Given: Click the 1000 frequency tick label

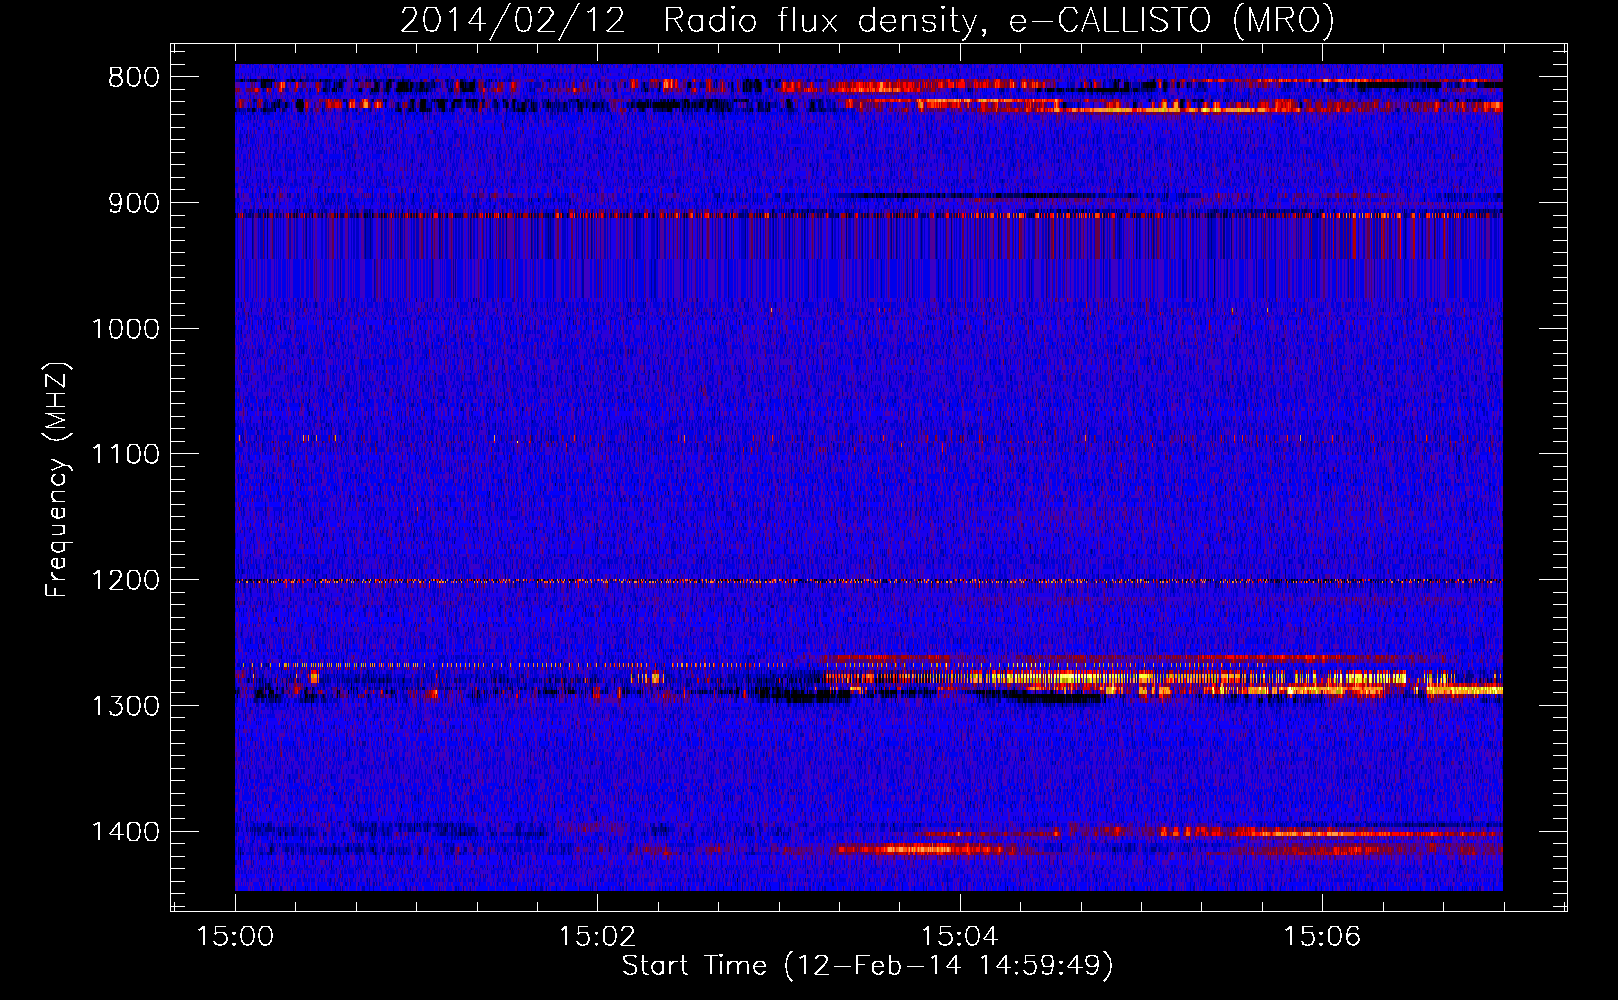Looking at the screenshot, I should coord(126,329).
